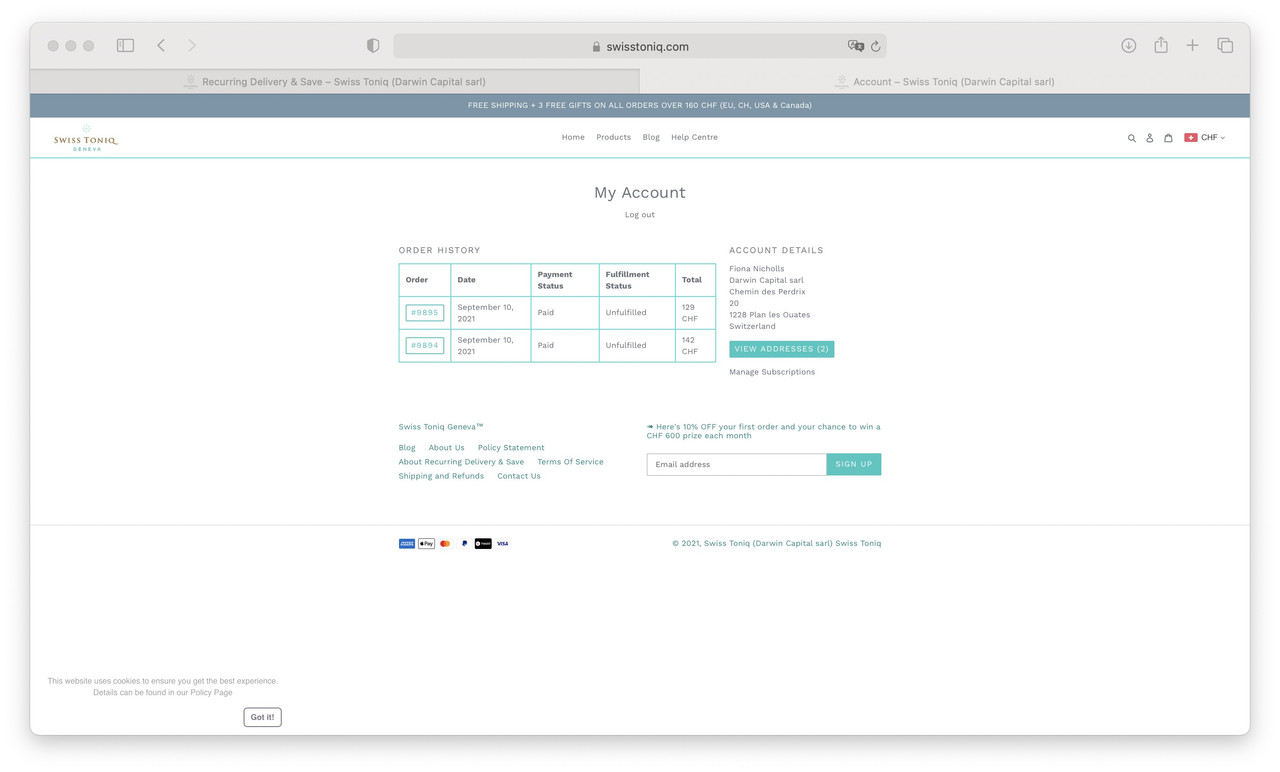Viewport: 1280px width, 772px height.
Task: Click the American Express payment icon
Action: point(407,544)
